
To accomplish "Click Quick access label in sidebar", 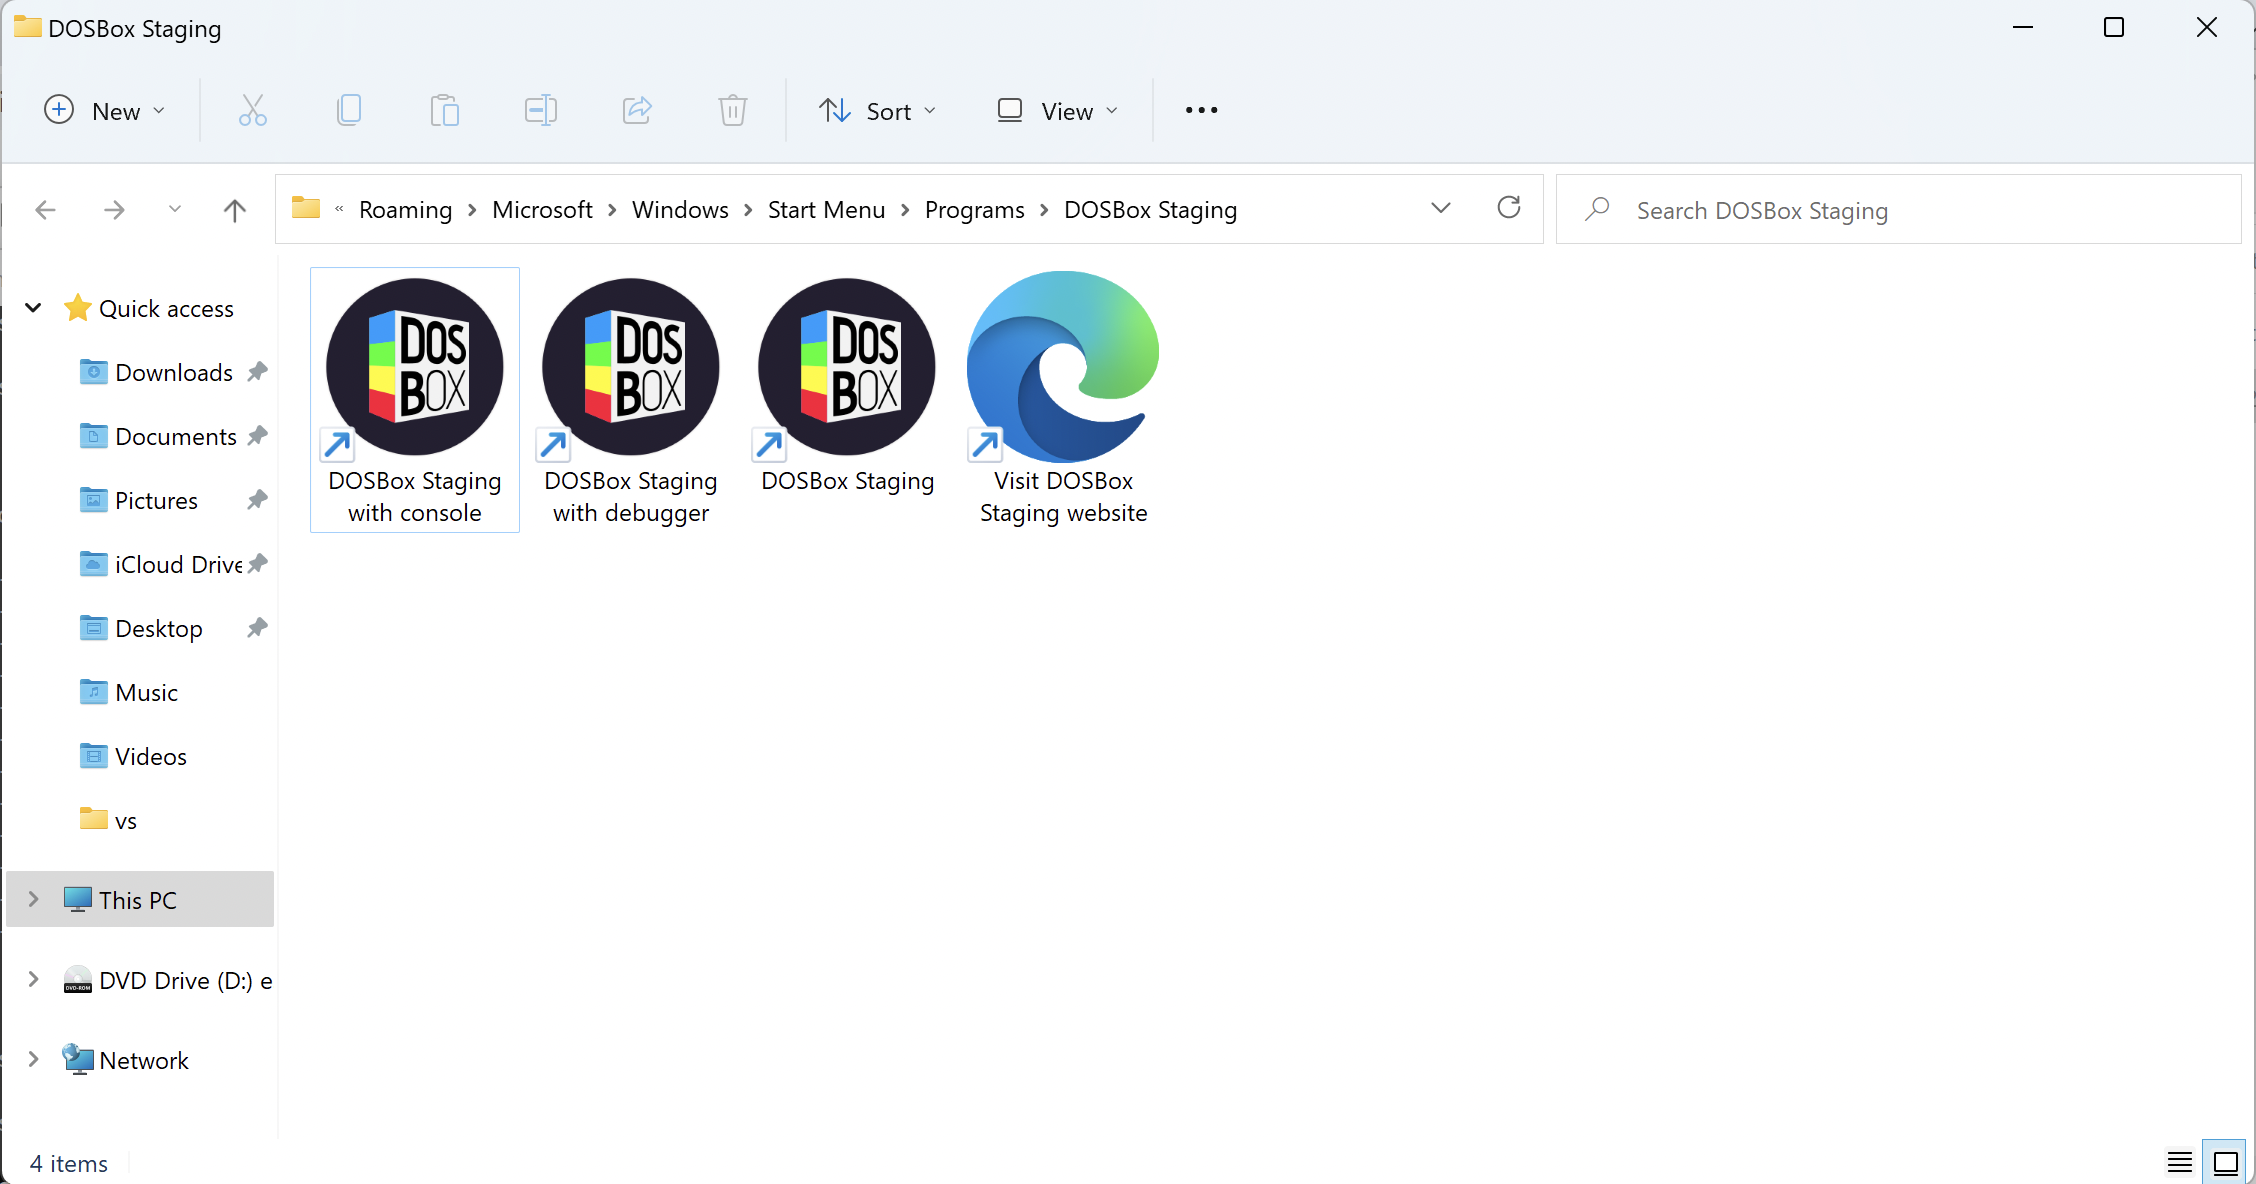I will (166, 309).
